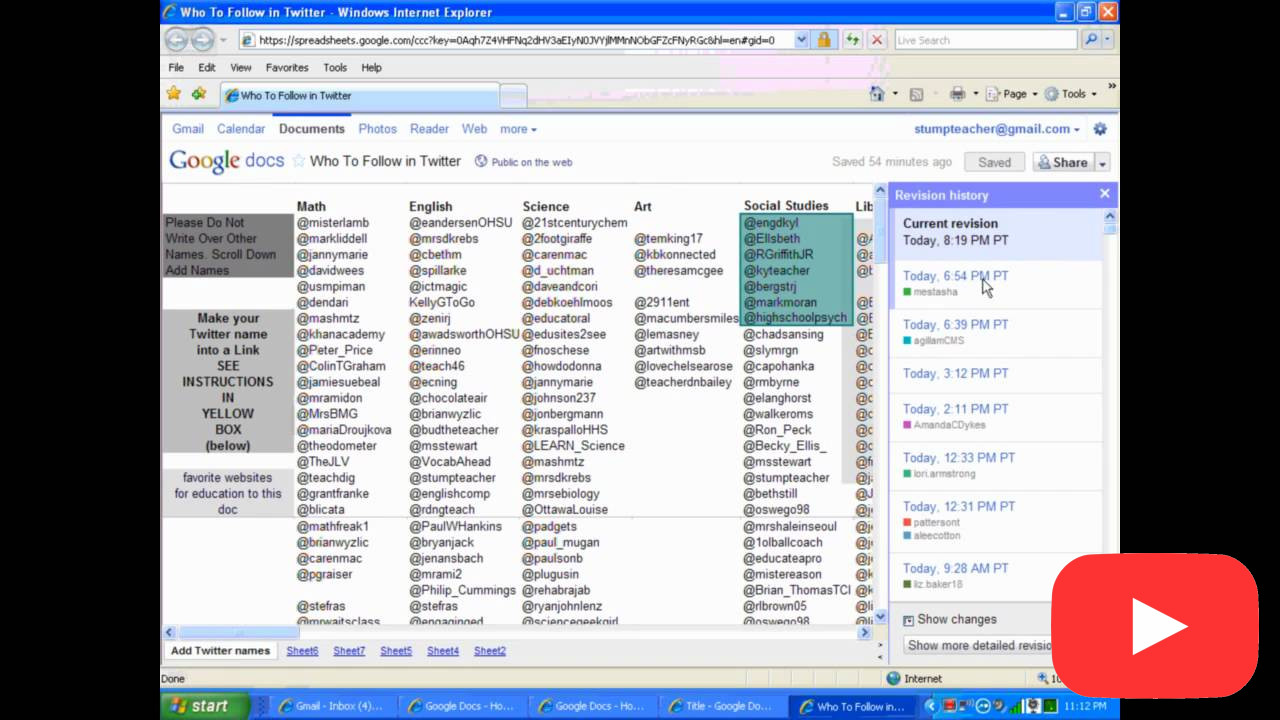Click the Print icon in toolbar
The image size is (1280, 720).
(957, 94)
